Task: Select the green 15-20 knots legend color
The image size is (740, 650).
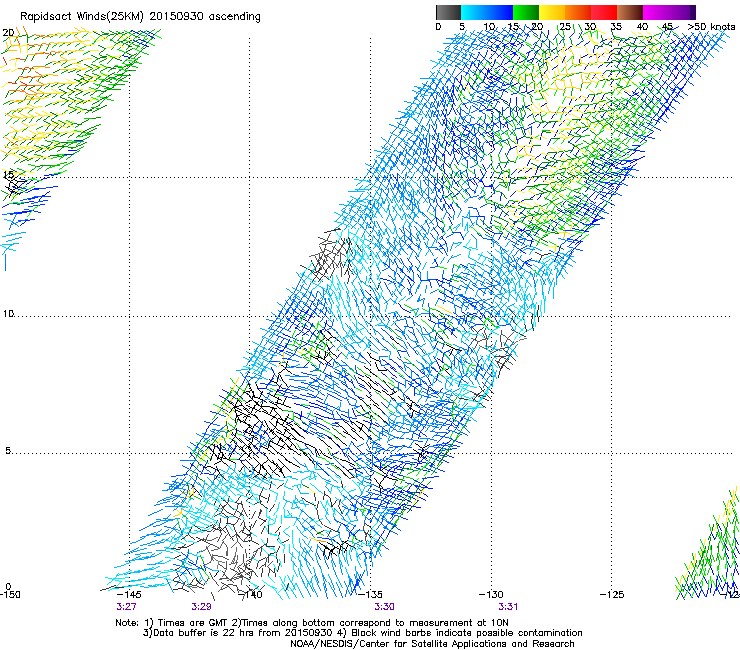Action: click(526, 12)
